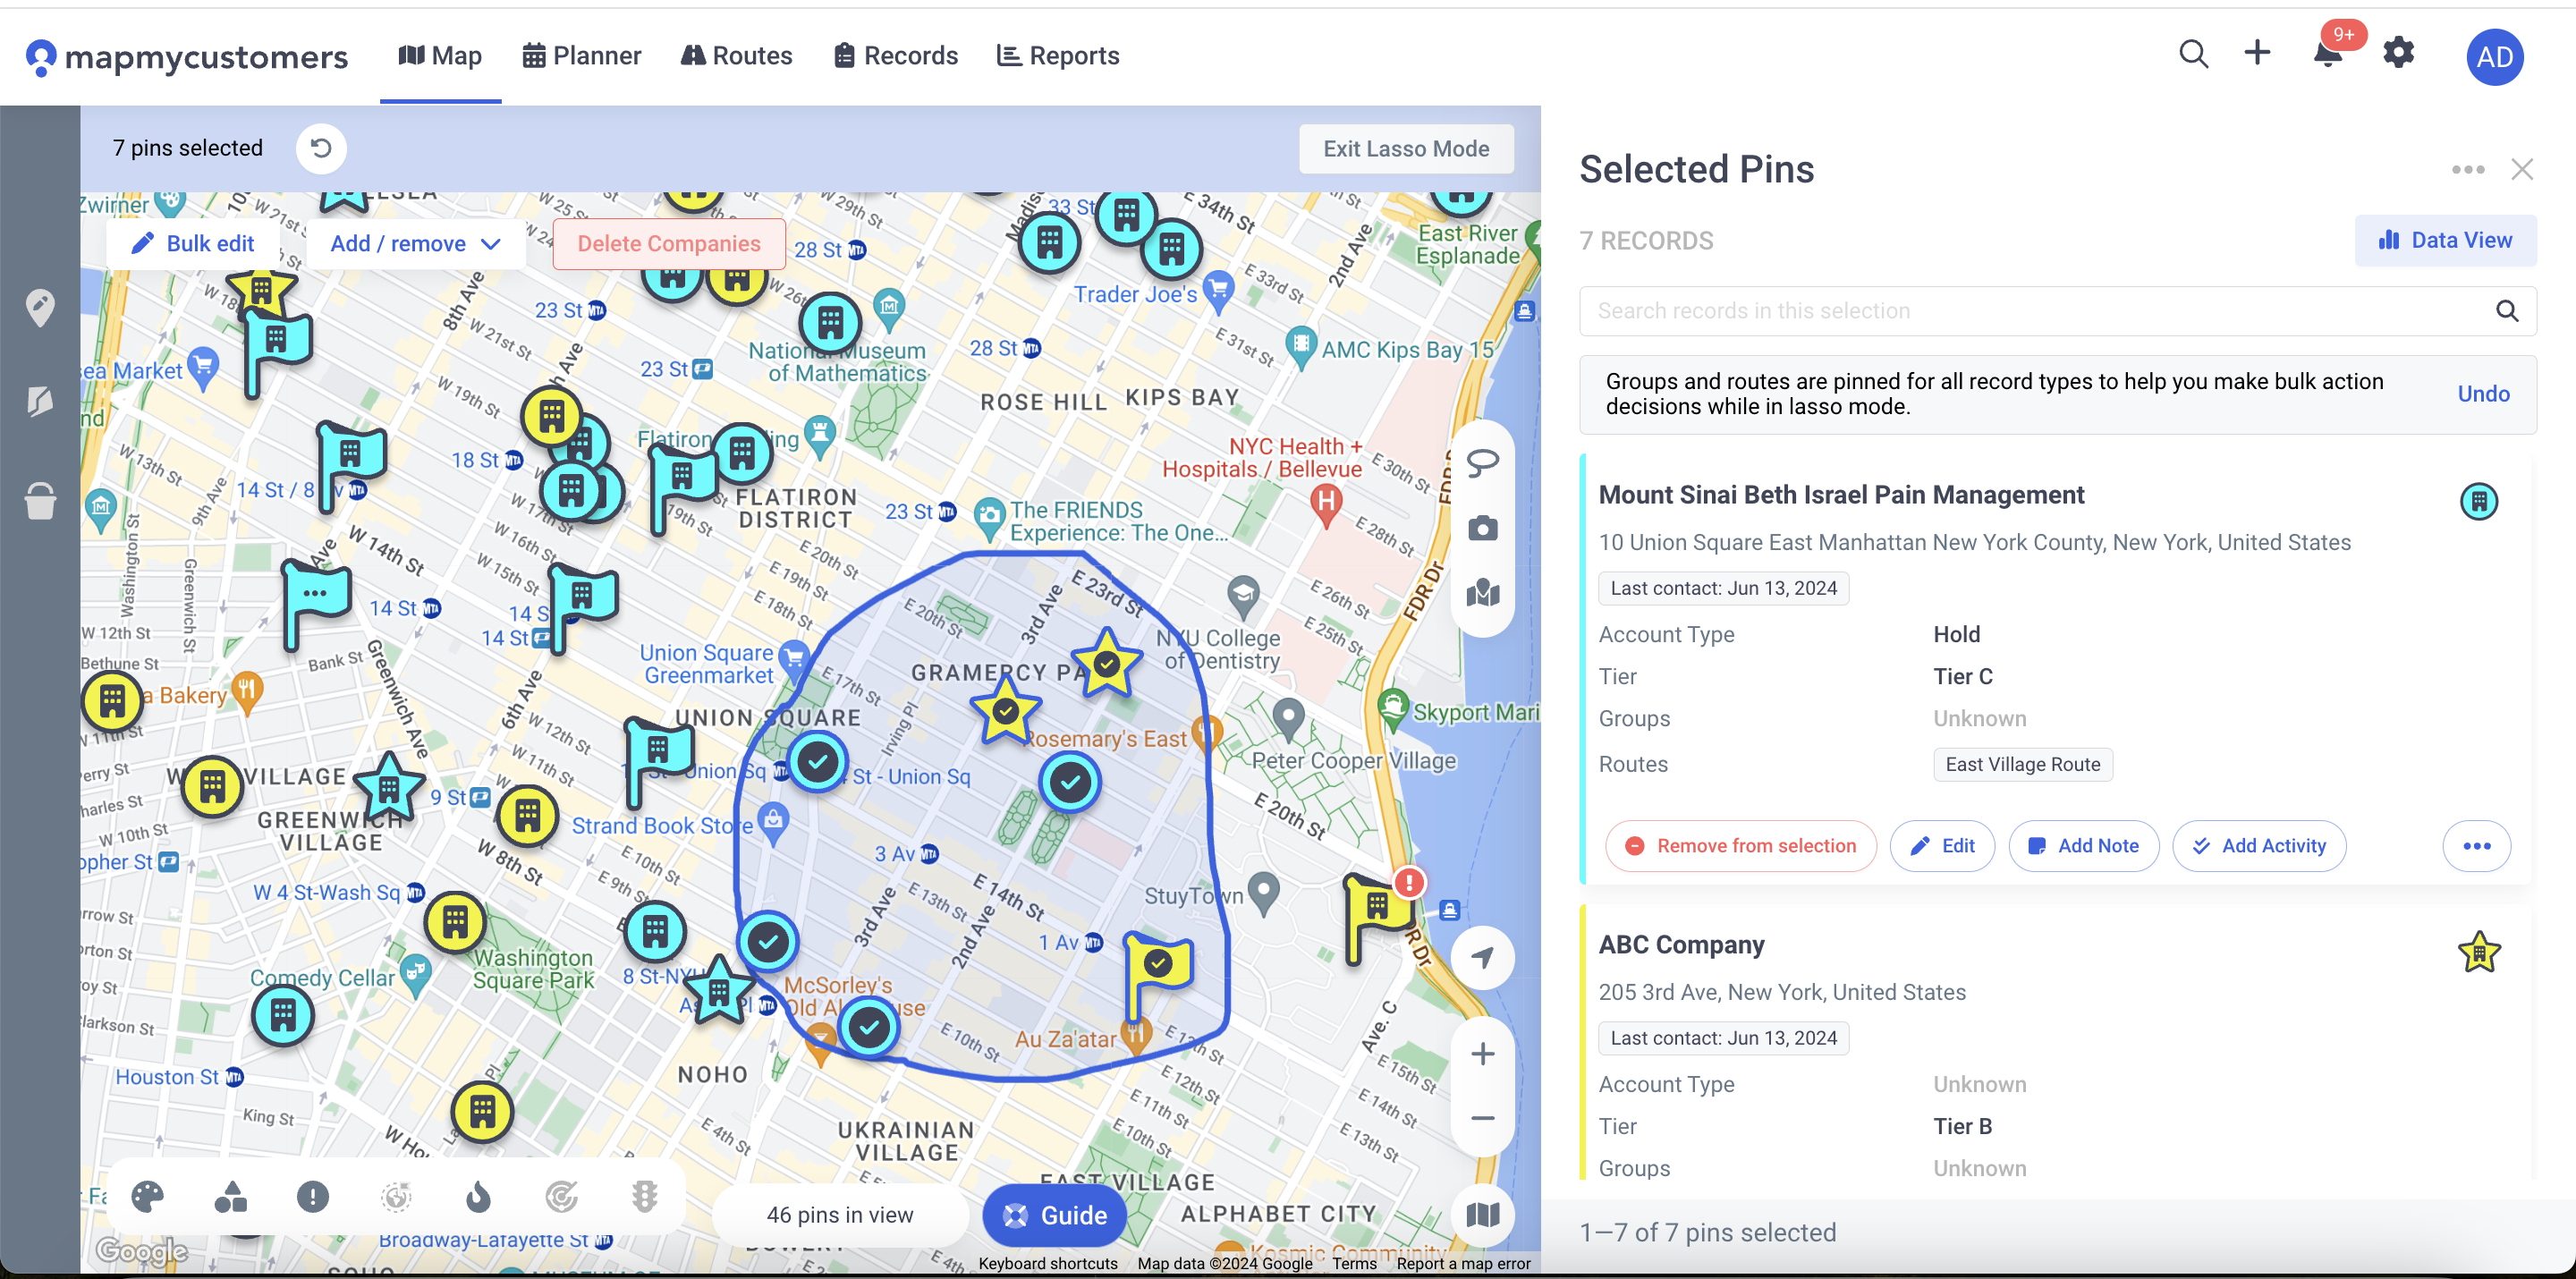
Task: Click Delete Companies button
Action: (x=668, y=243)
